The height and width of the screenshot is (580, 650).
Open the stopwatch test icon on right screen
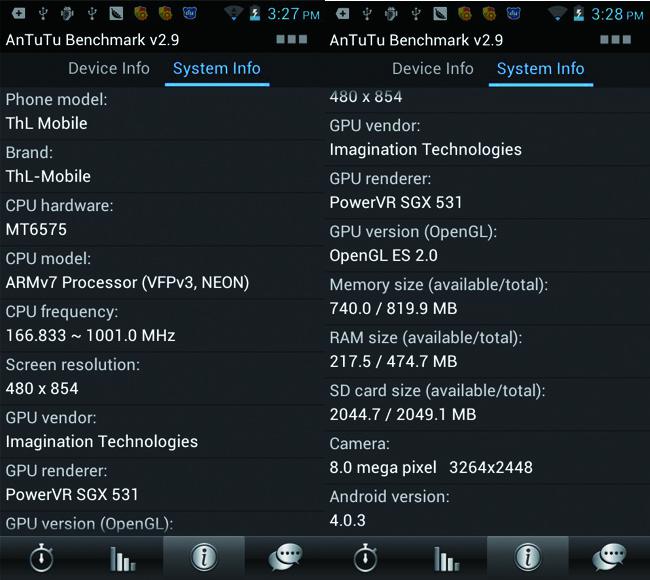[365, 558]
